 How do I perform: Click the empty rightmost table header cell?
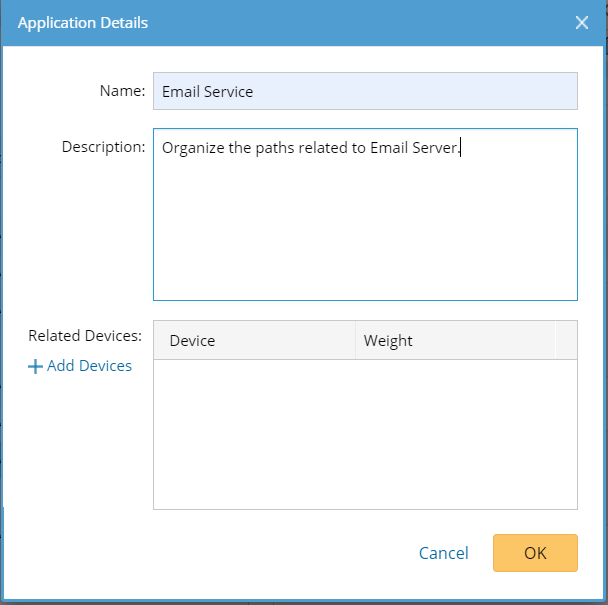click(x=566, y=341)
